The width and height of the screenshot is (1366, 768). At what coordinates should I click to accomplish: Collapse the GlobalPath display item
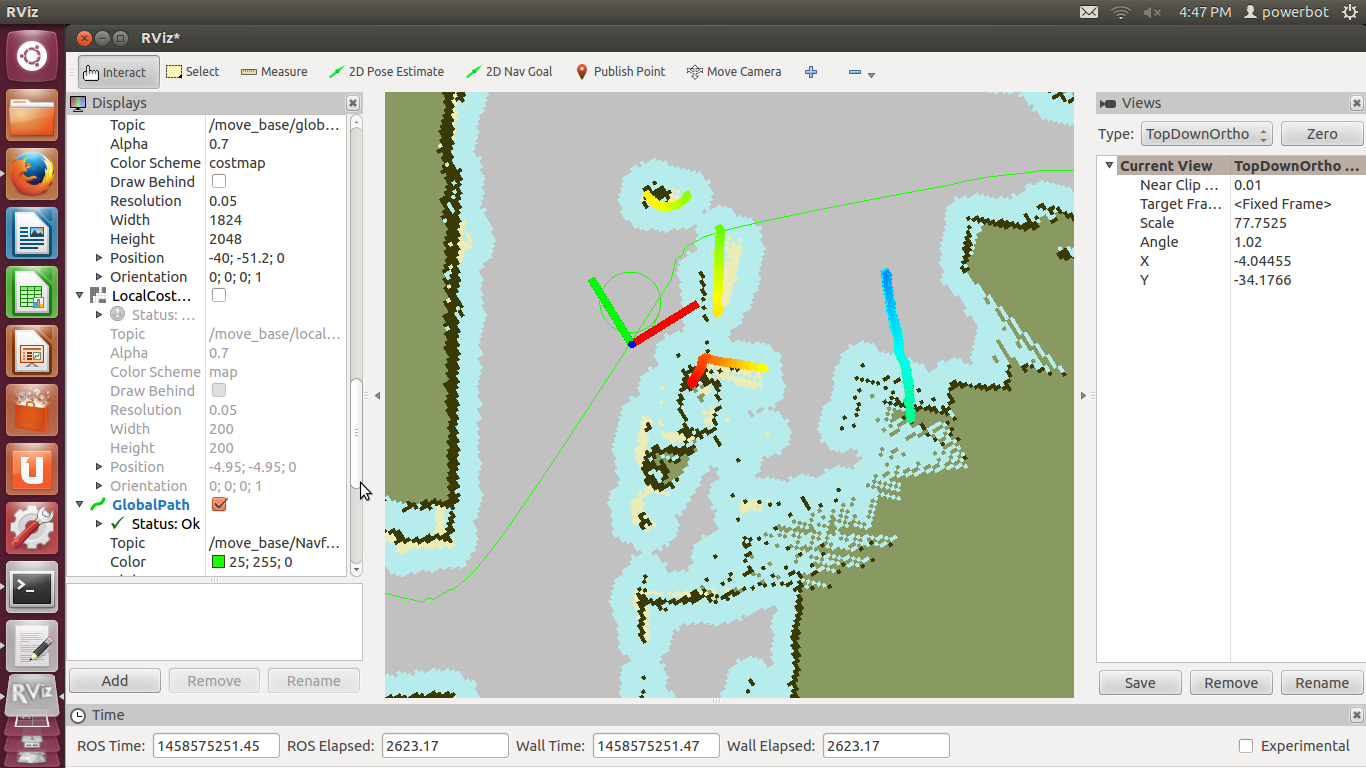80,505
